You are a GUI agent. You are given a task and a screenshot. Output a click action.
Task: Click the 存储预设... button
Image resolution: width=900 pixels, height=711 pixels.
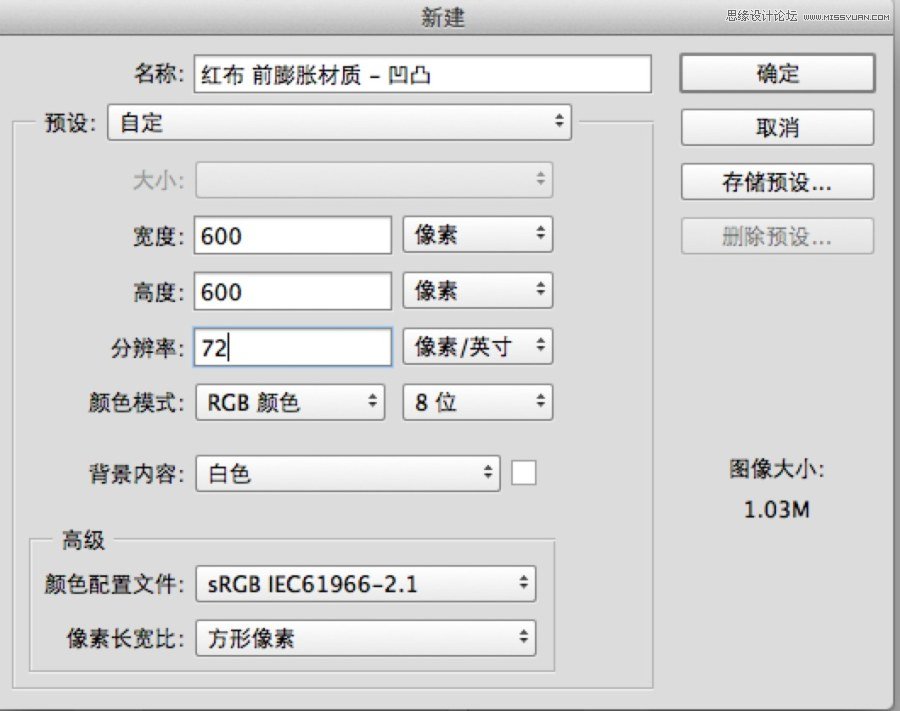tap(777, 182)
